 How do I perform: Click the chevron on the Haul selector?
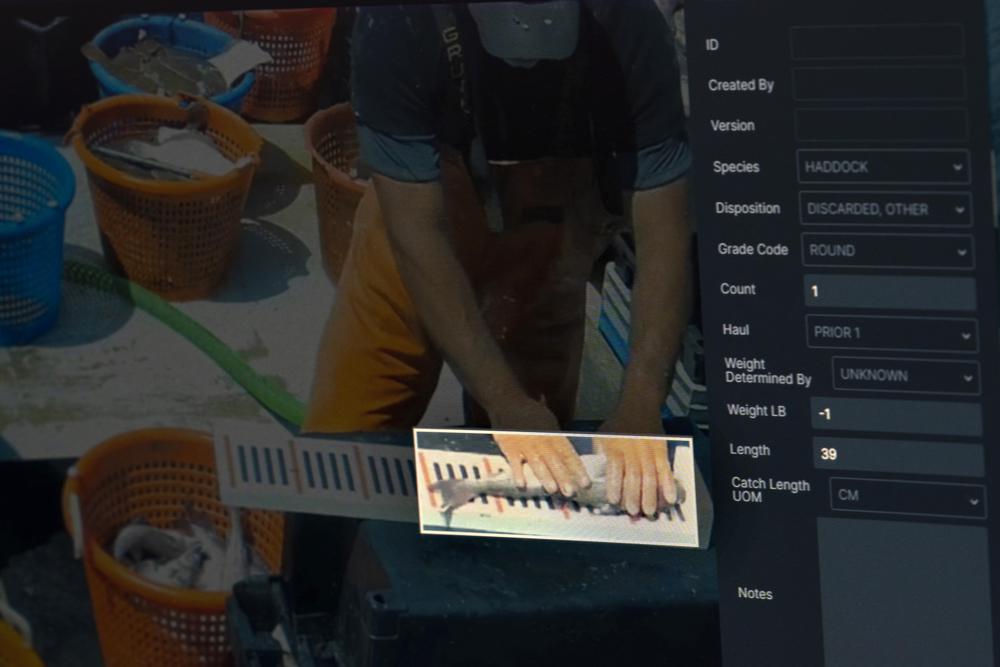[x=965, y=332]
